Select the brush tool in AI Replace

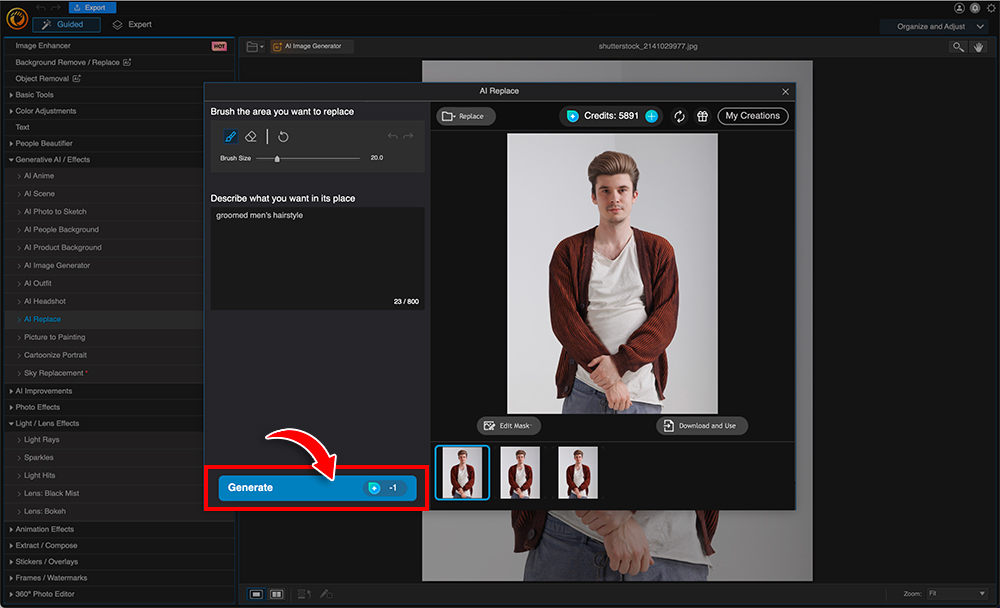(x=230, y=137)
